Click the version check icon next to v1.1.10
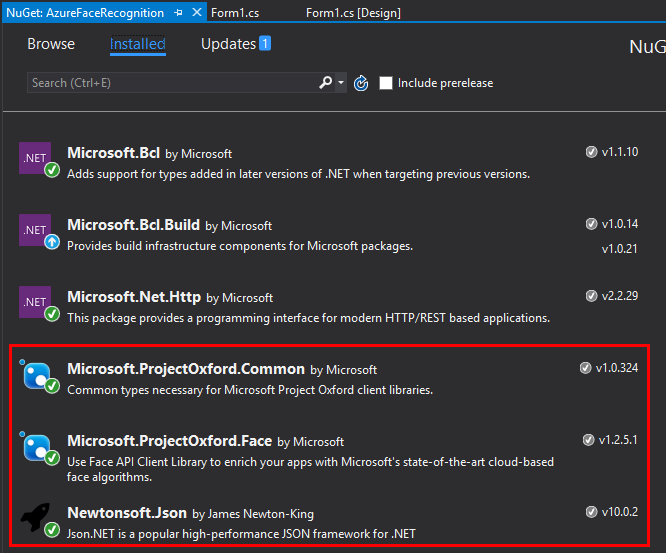Image resolution: width=666 pixels, height=553 pixels. pyautogui.click(x=591, y=152)
